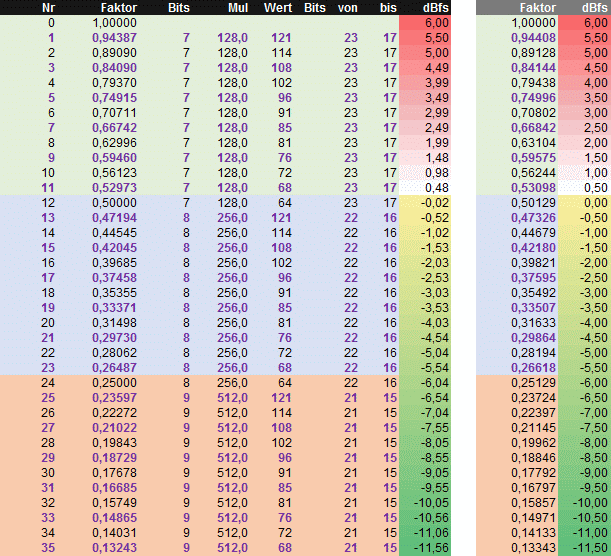Click the -0,02 dBfs yellow cell
Image resolution: width=611 pixels, height=556 pixels.
click(x=425, y=203)
